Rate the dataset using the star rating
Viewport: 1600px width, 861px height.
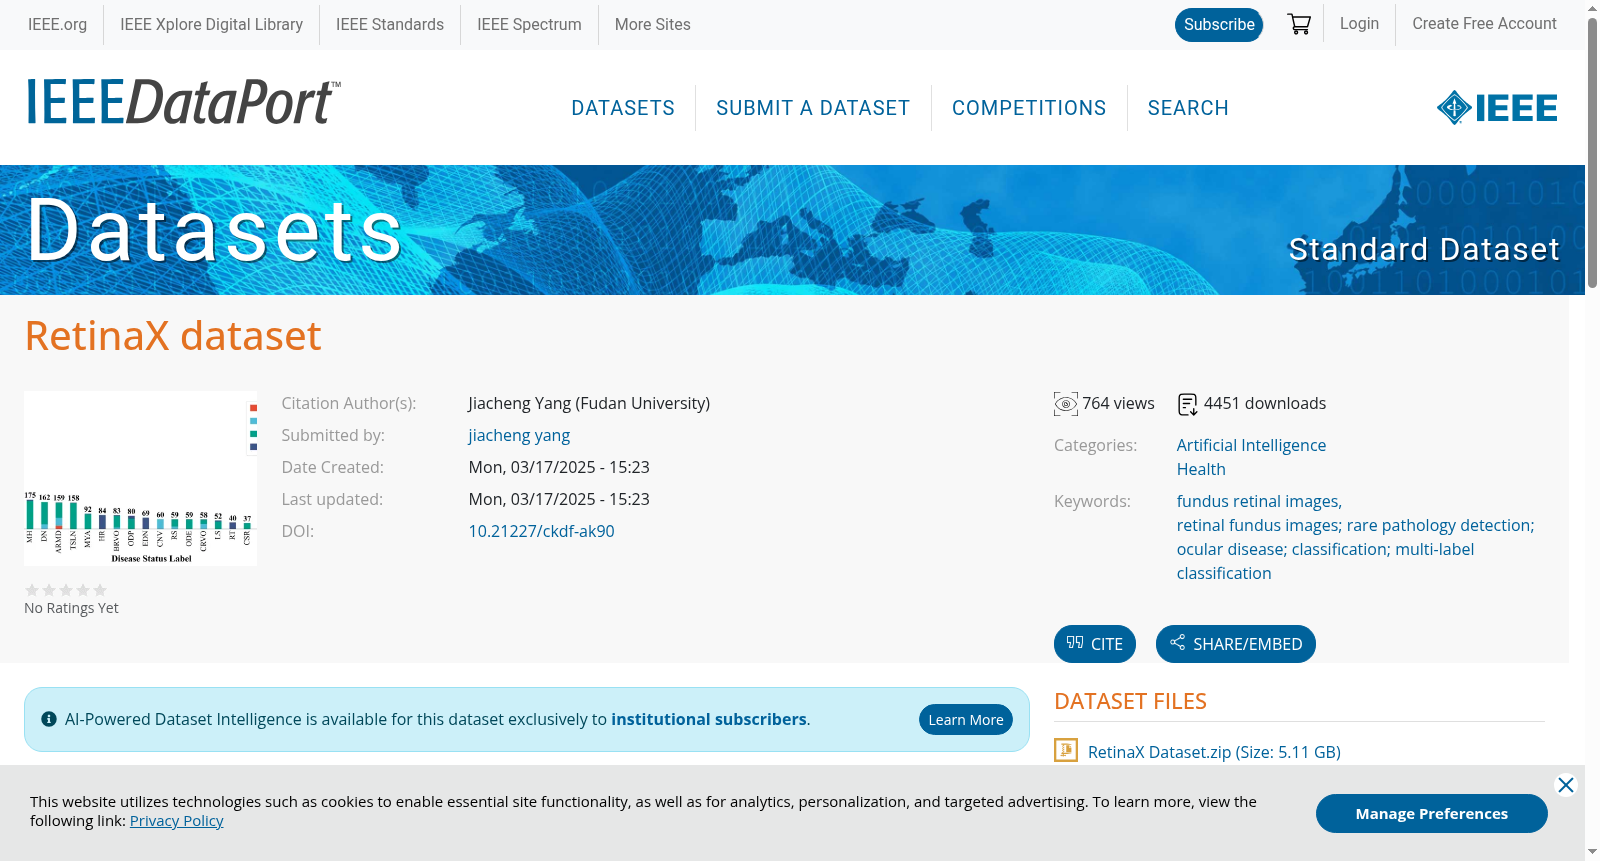[x=66, y=590]
